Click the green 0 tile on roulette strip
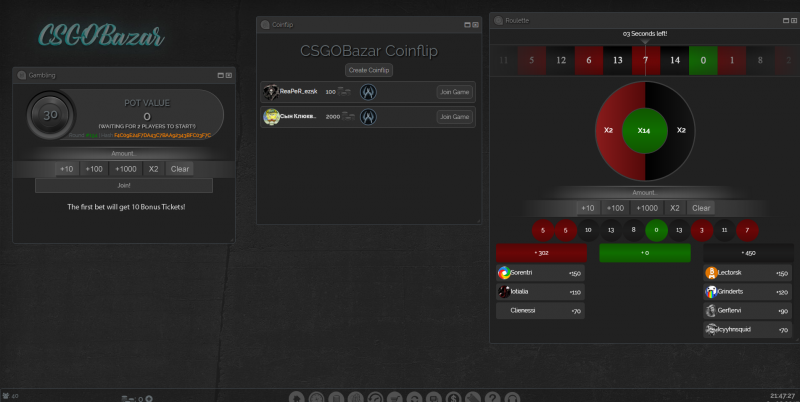The height and width of the screenshot is (402, 800). click(x=703, y=61)
